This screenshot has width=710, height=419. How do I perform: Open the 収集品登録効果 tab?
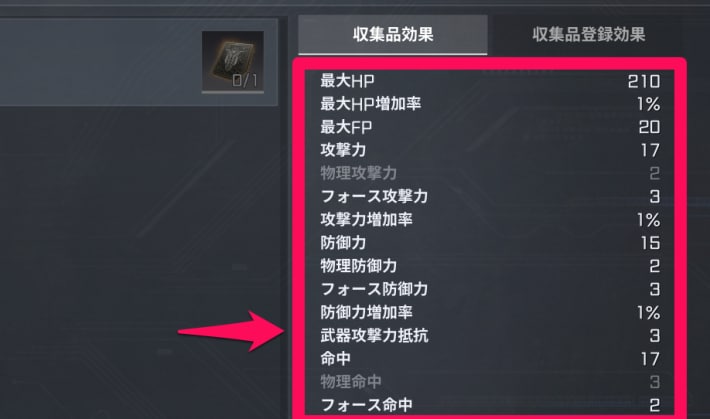[588, 34]
